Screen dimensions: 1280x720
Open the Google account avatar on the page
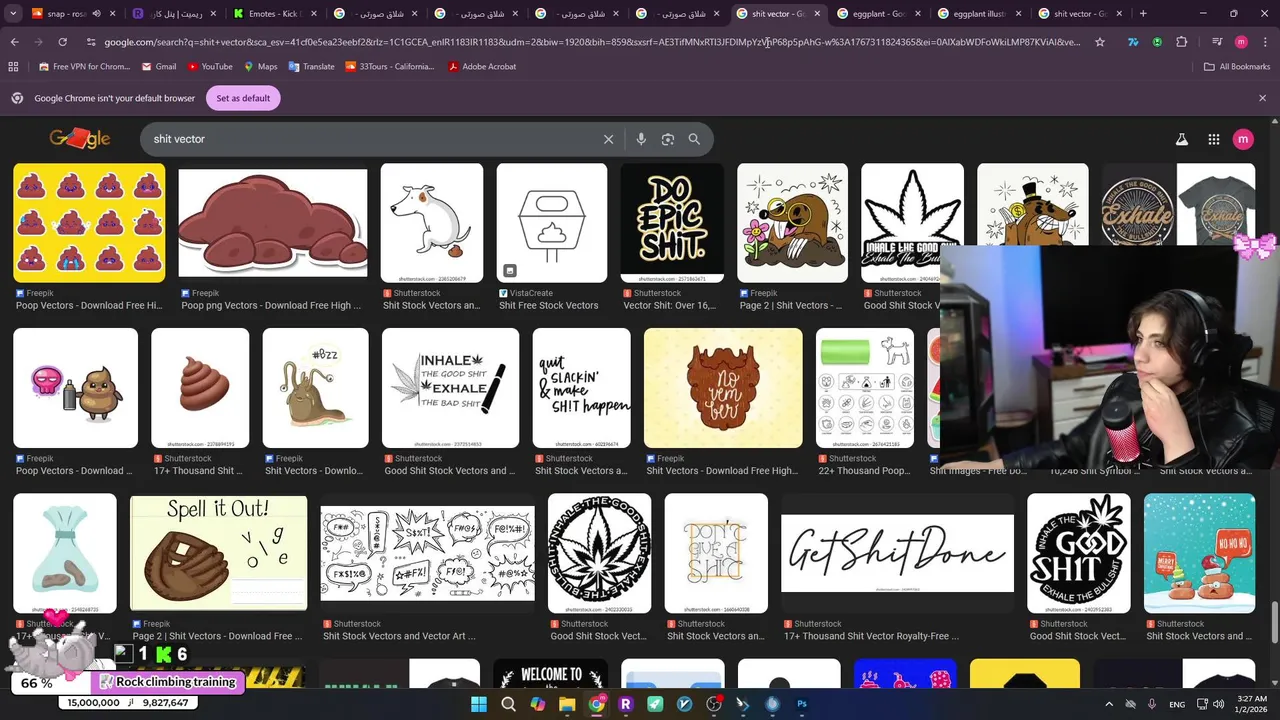tap(1243, 139)
